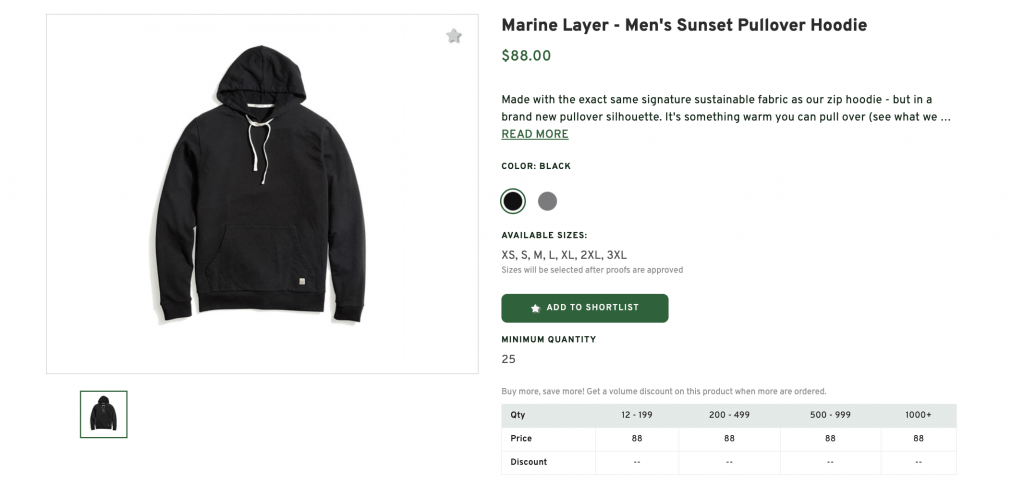Screen dimensions: 1024x485
Task: Select the black color swatch
Action: [x=513, y=201]
